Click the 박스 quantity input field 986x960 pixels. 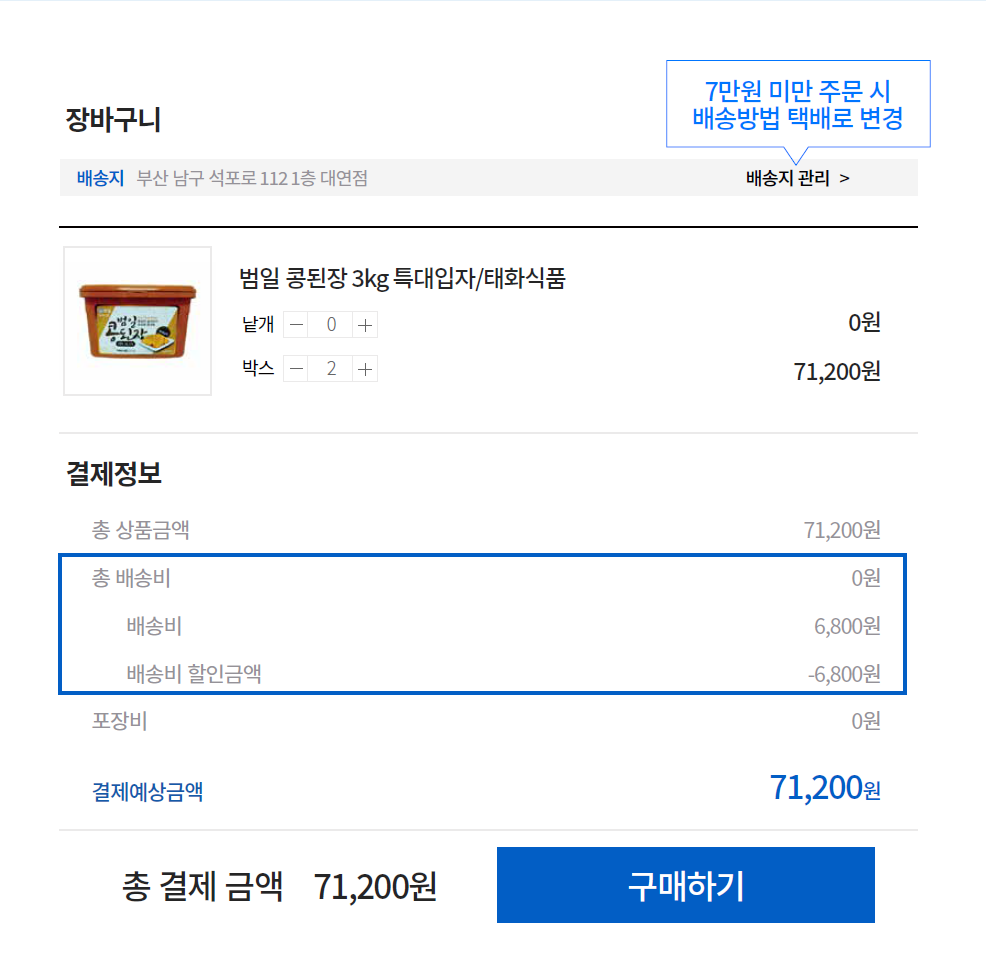pos(331,369)
